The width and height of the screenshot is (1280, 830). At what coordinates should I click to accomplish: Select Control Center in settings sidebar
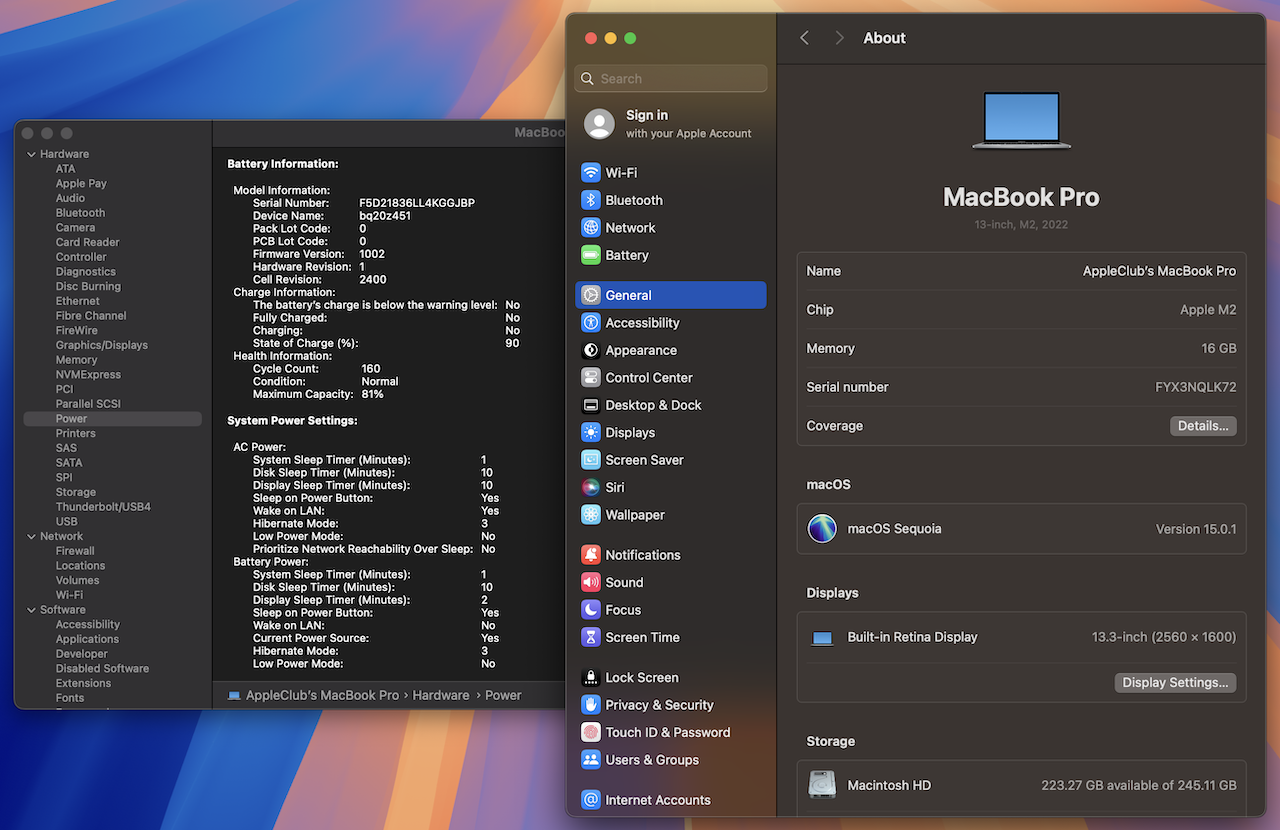pos(648,378)
